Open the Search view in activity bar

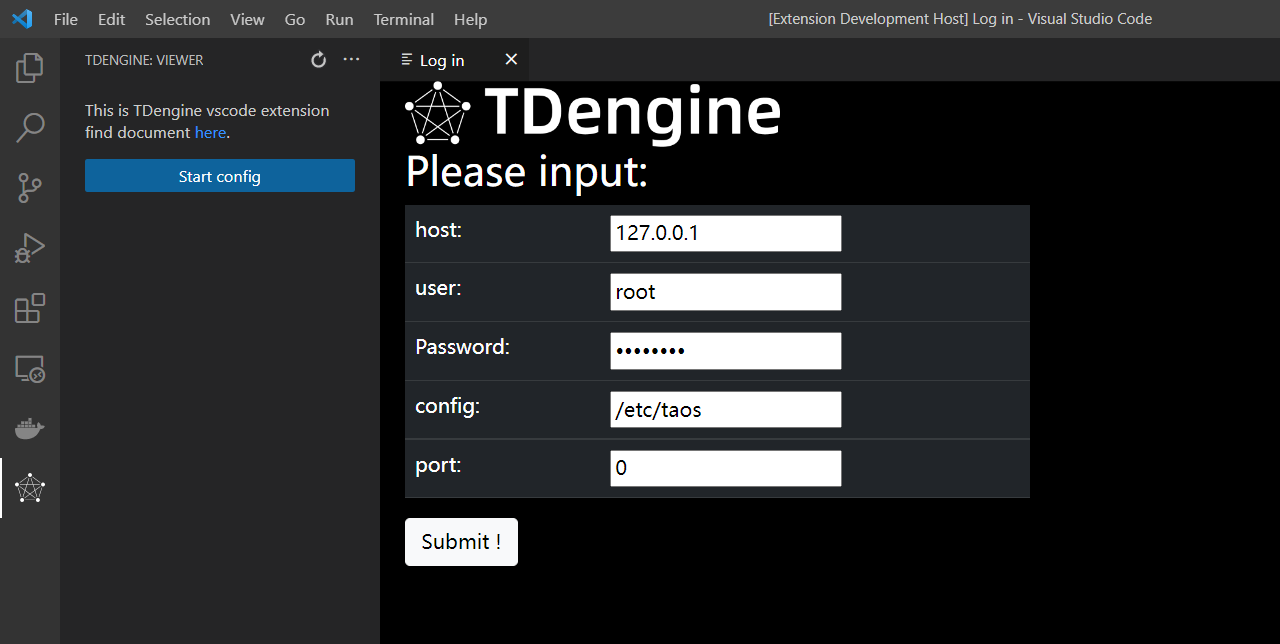click(30, 127)
